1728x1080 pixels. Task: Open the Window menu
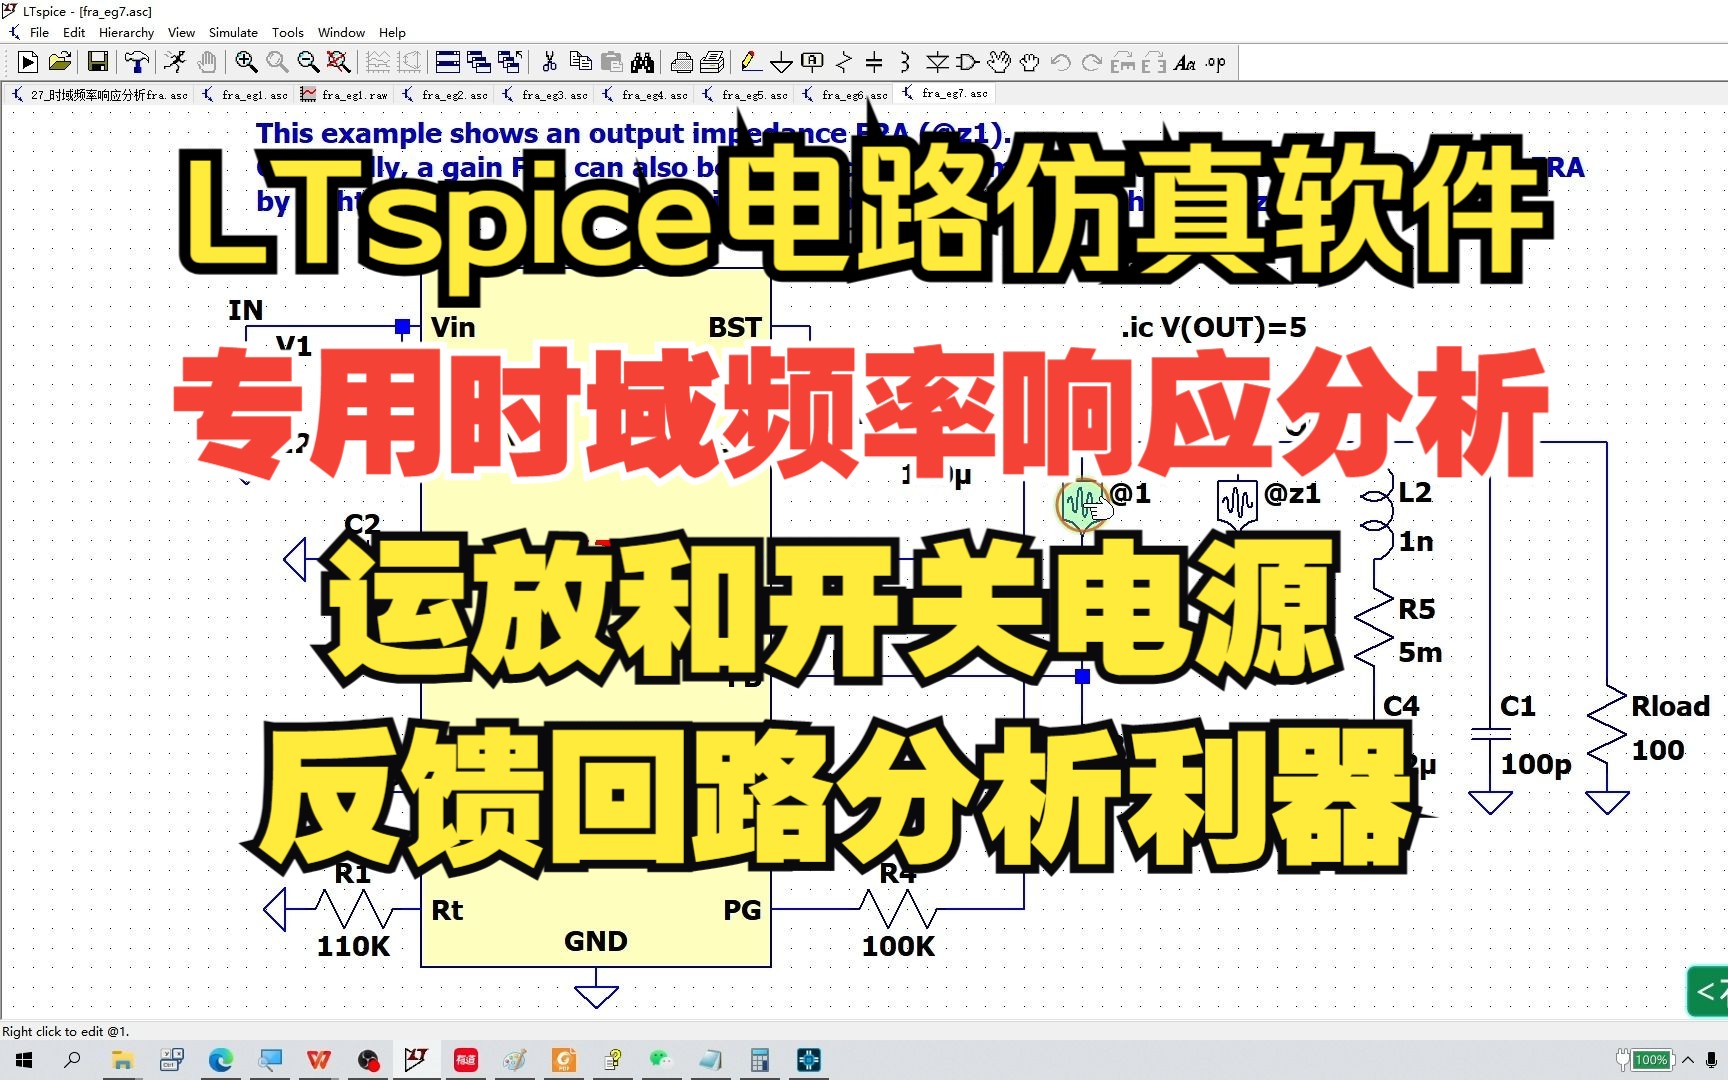341,32
